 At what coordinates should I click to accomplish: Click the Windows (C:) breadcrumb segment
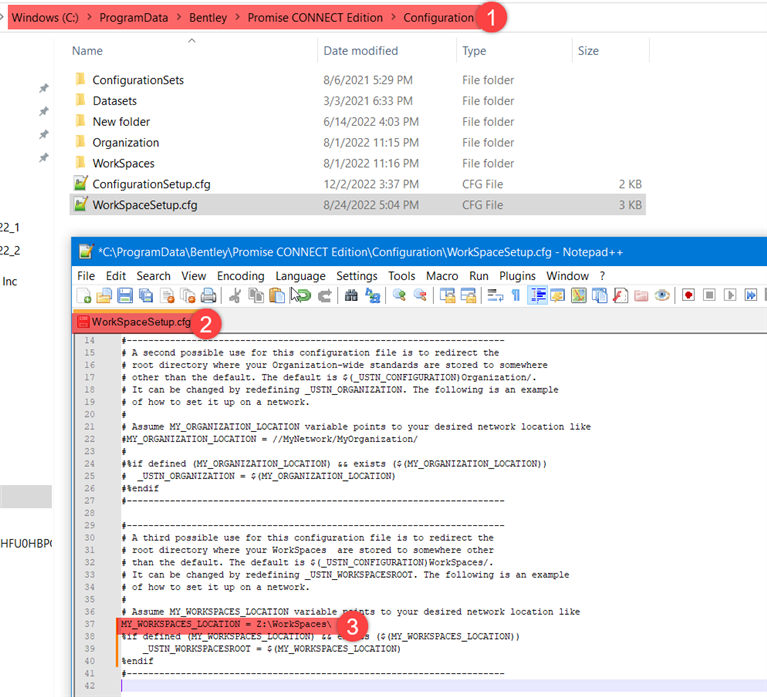pyautogui.click(x=45, y=18)
